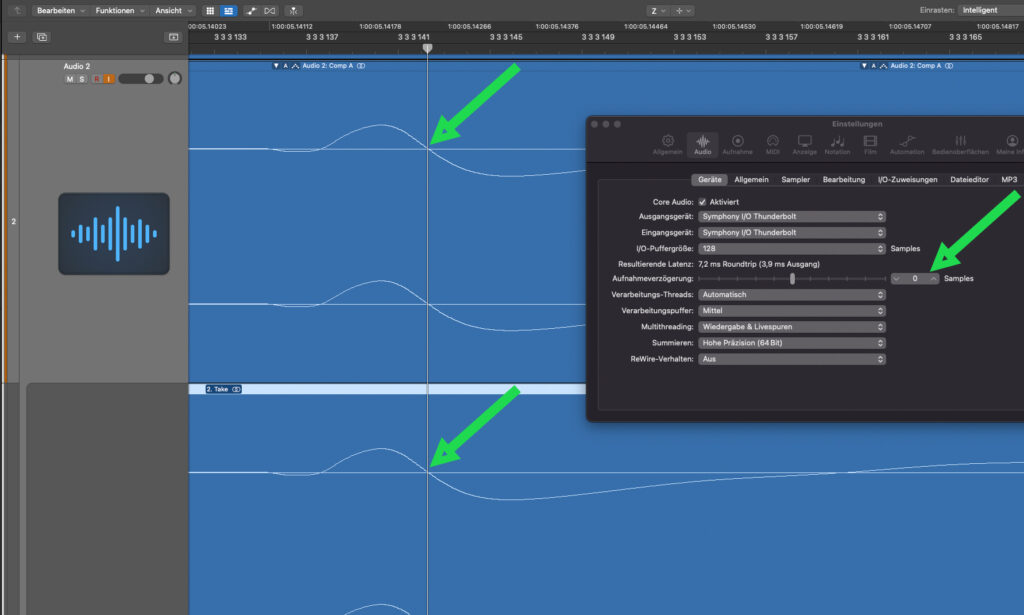Viewport: 1024px width, 615px height.
Task: Open Aufnahme settings pane icon
Action: pos(737,145)
